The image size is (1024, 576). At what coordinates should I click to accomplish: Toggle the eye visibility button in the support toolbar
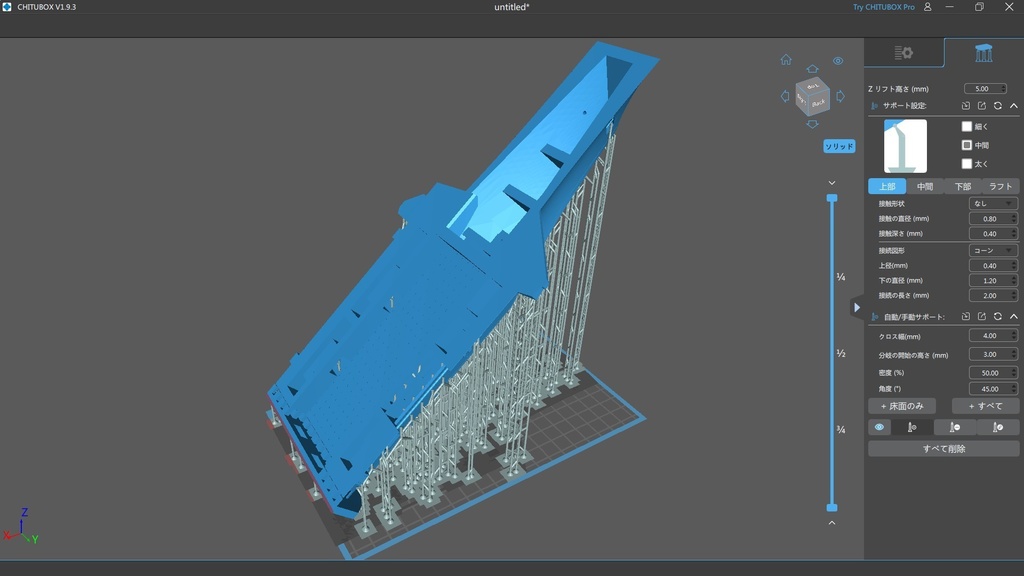coord(879,427)
